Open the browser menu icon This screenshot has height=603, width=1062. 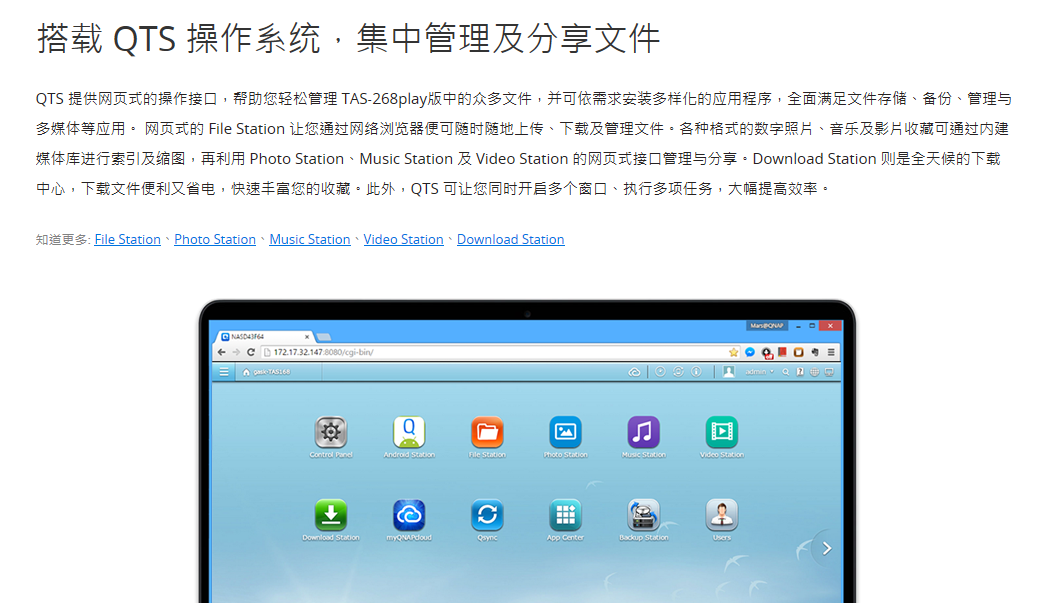tap(831, 352)
